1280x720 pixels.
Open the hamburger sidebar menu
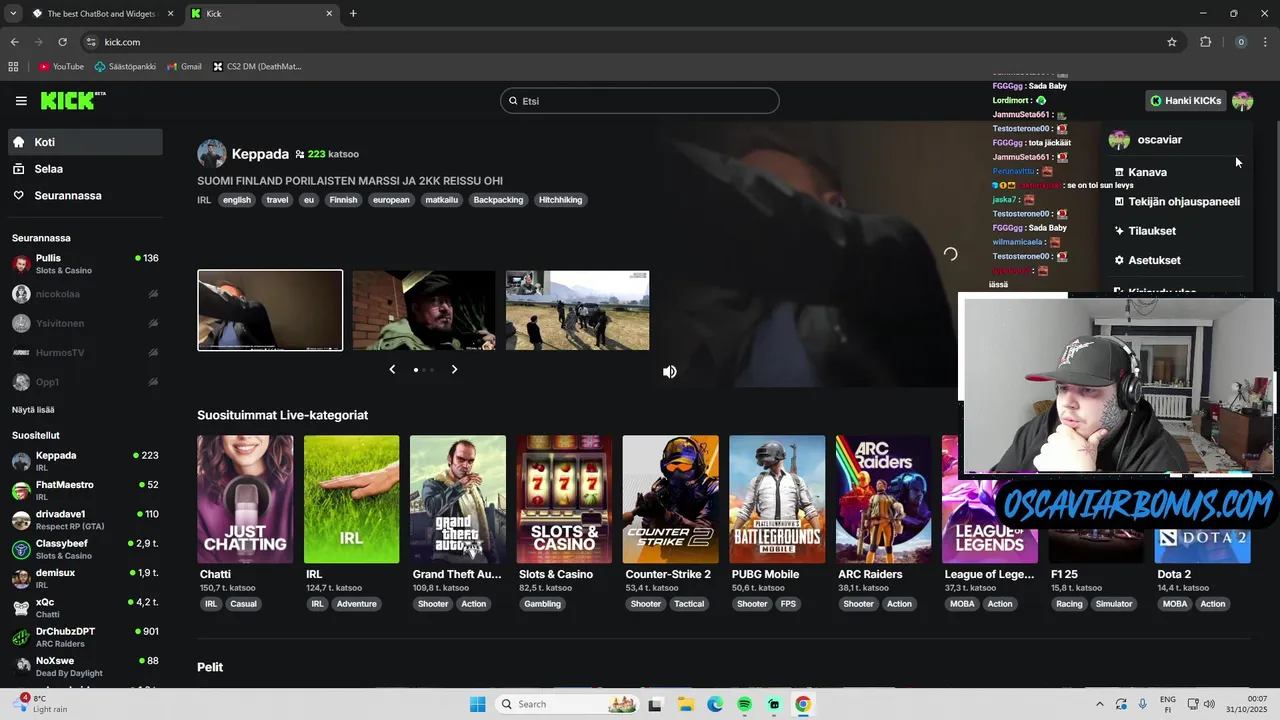21,101
